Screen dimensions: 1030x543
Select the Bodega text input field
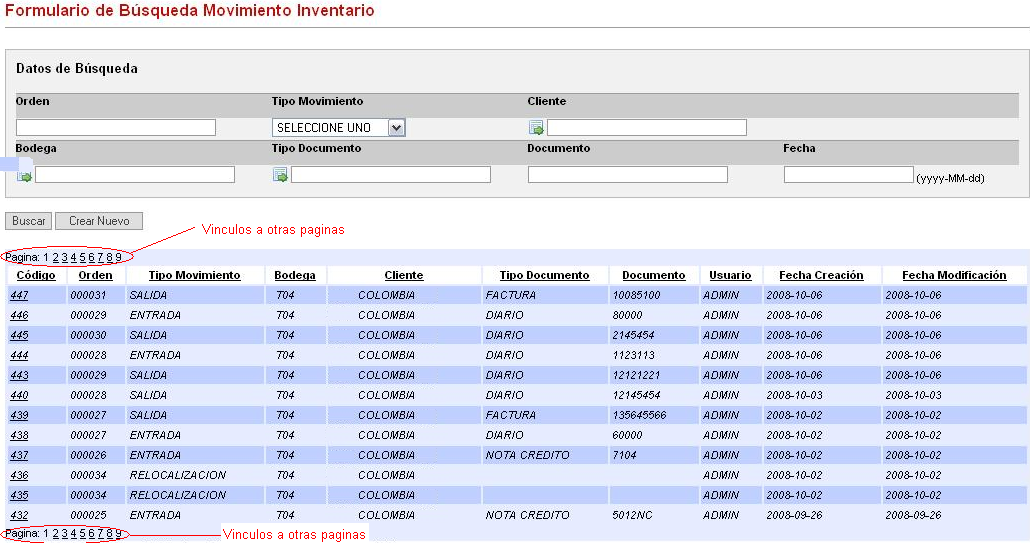(134, 175)
